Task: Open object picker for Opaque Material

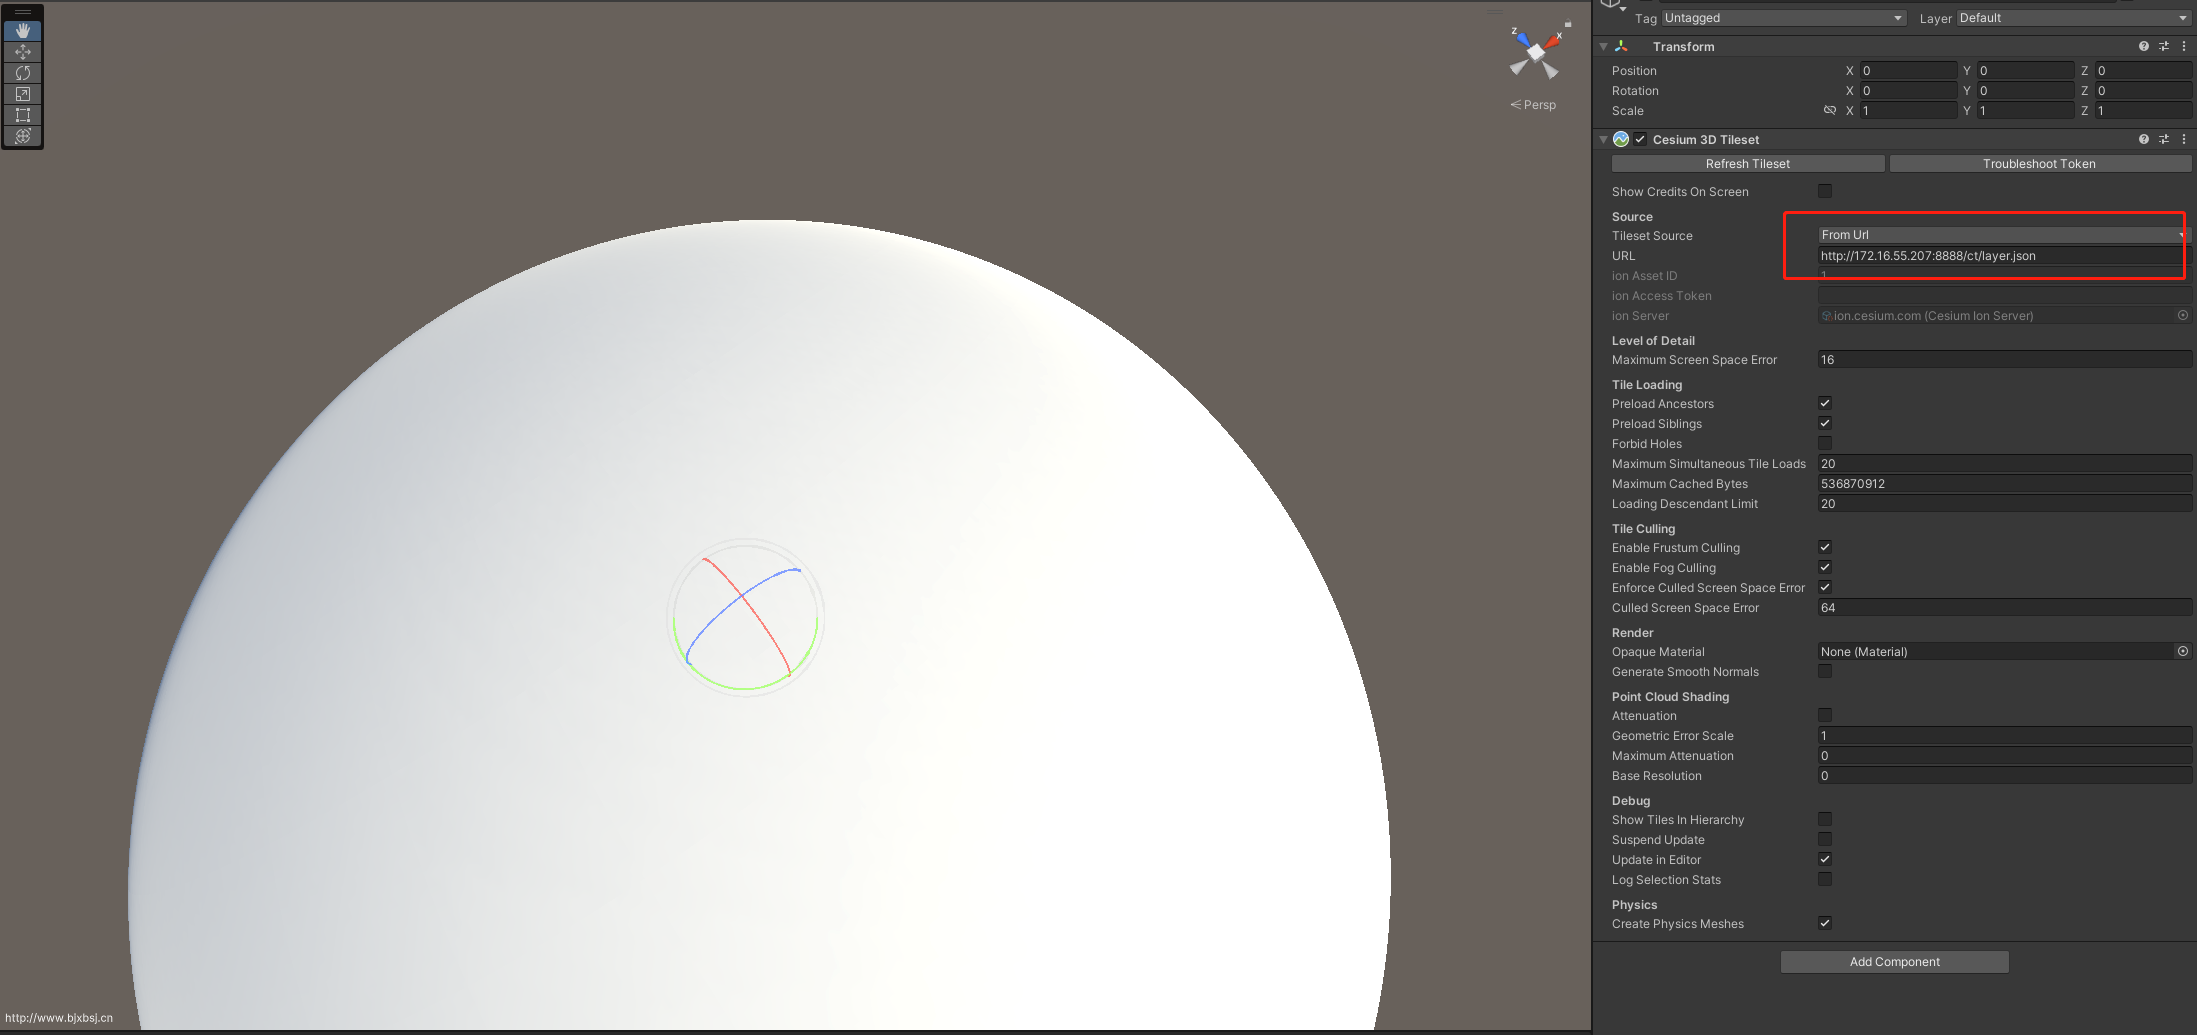Action: click(2183, 651)
